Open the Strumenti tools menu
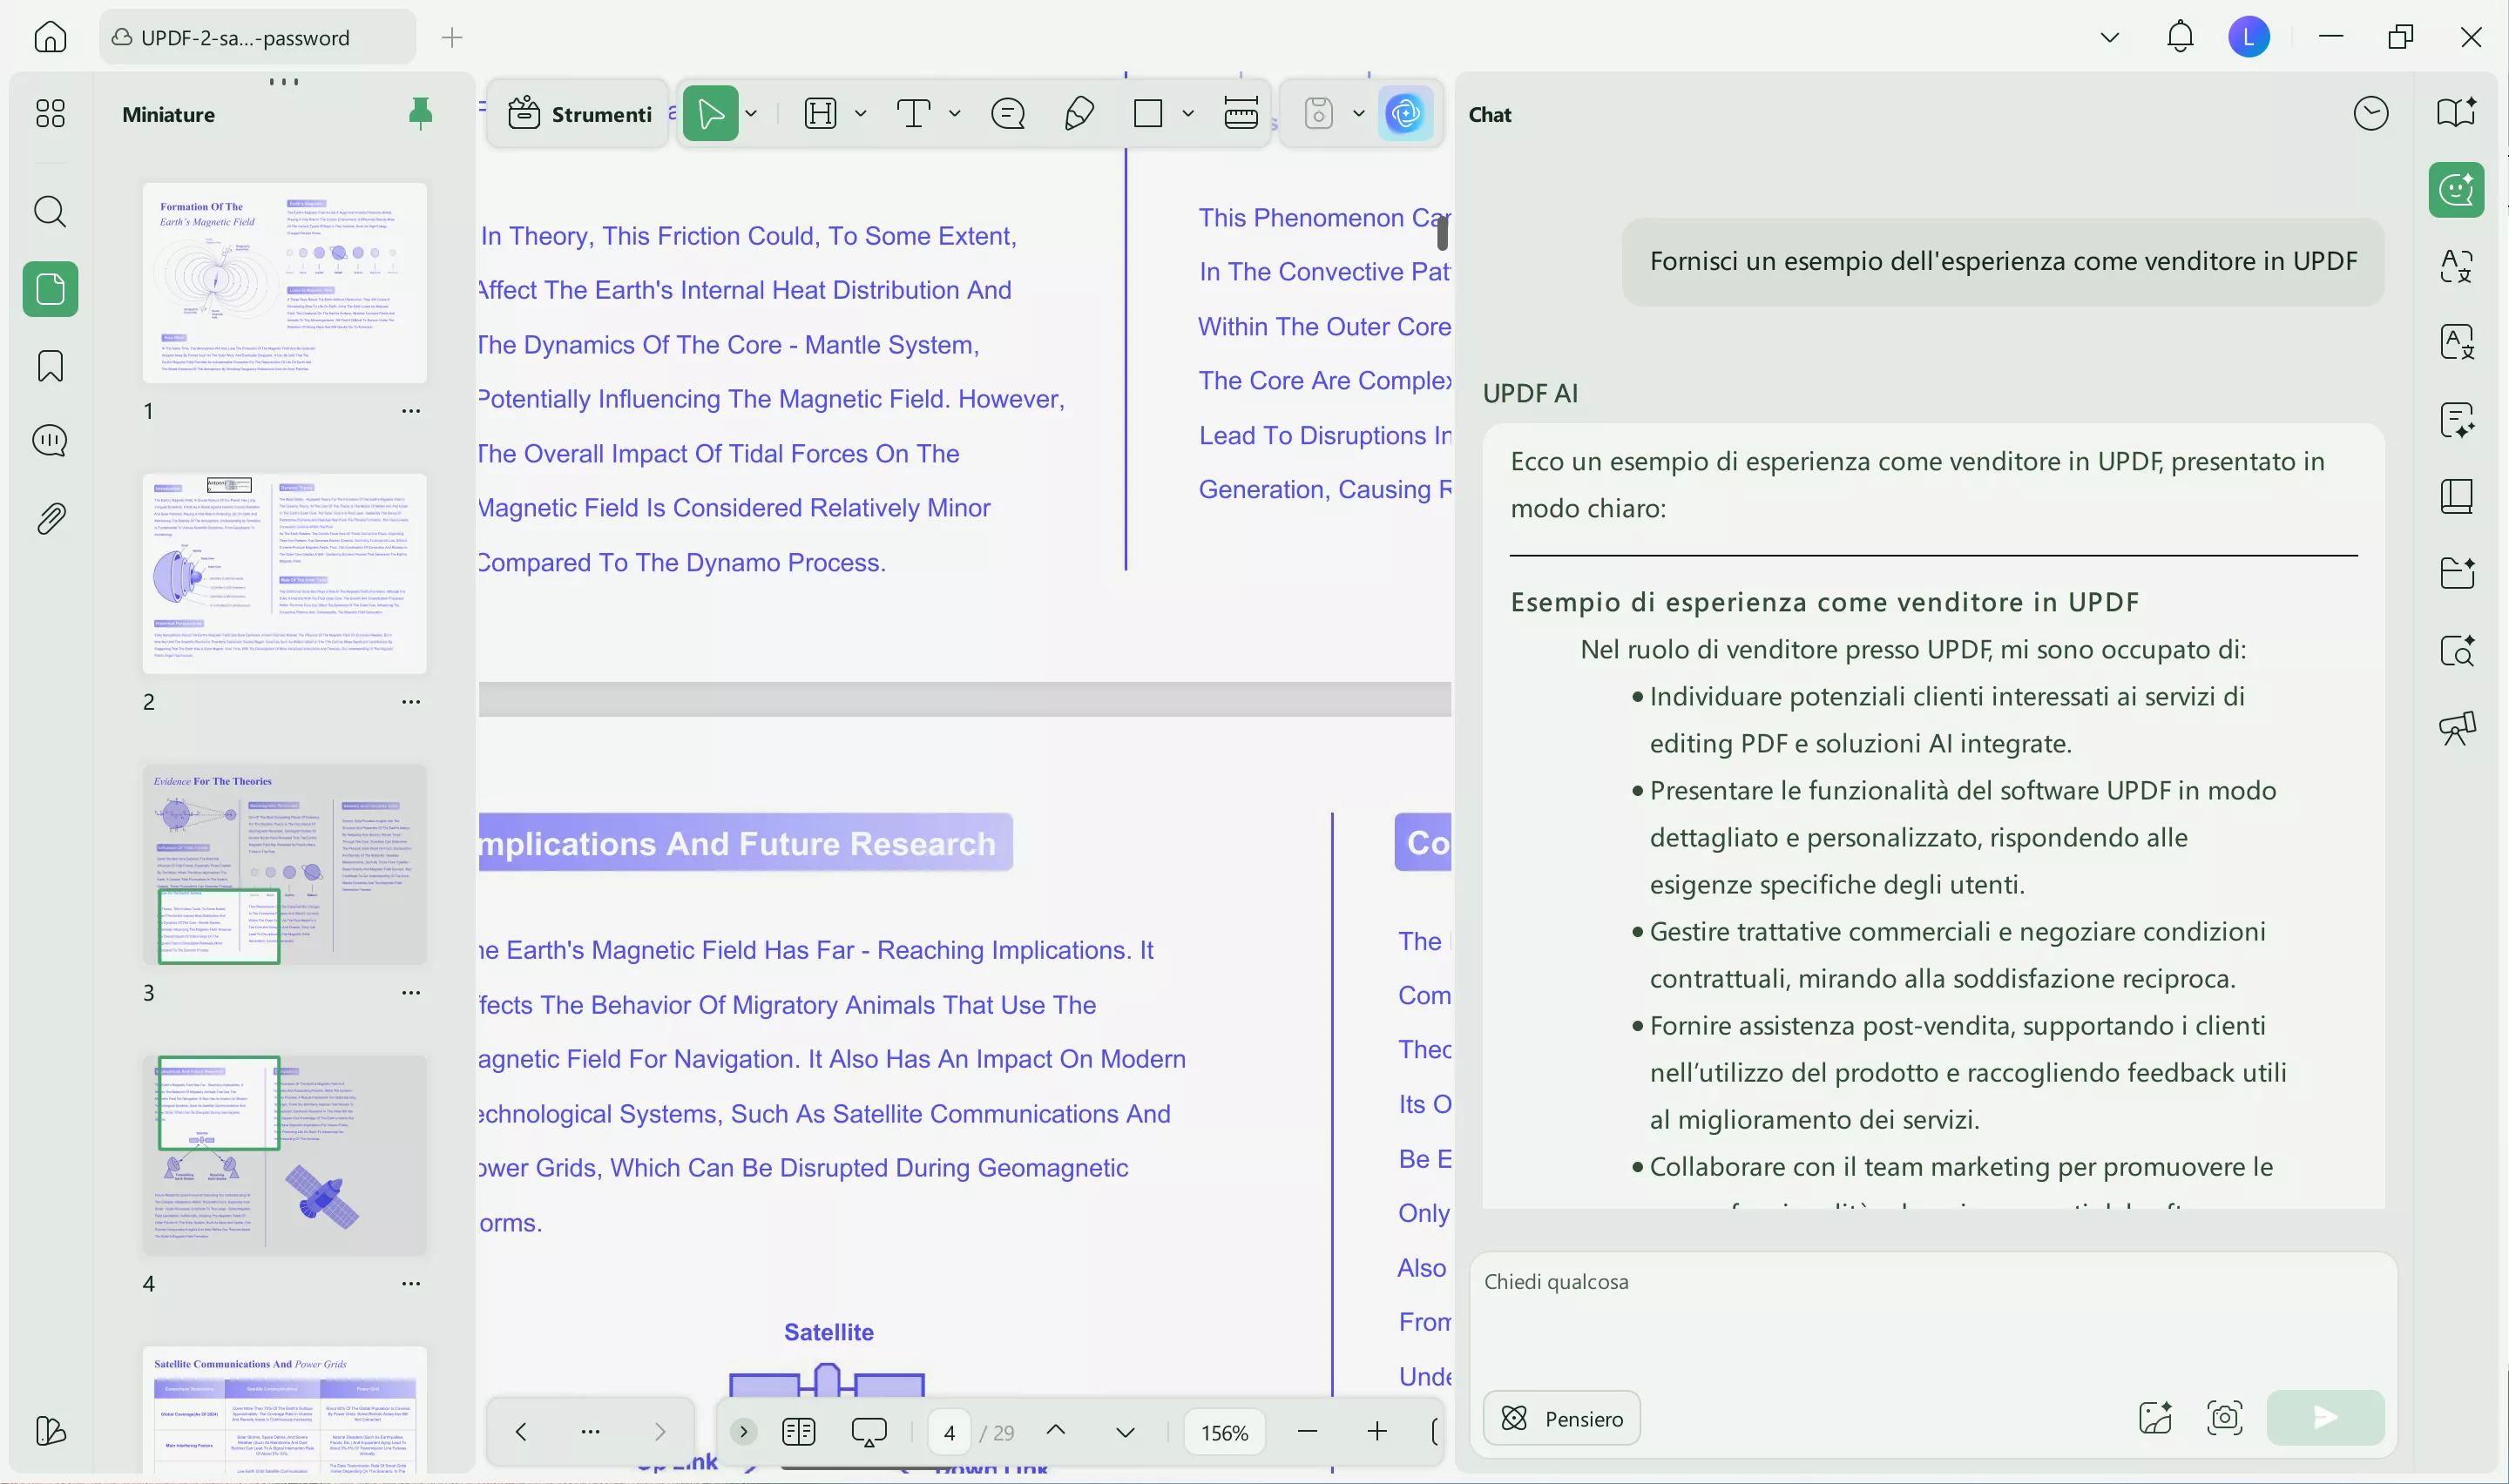 580,114
